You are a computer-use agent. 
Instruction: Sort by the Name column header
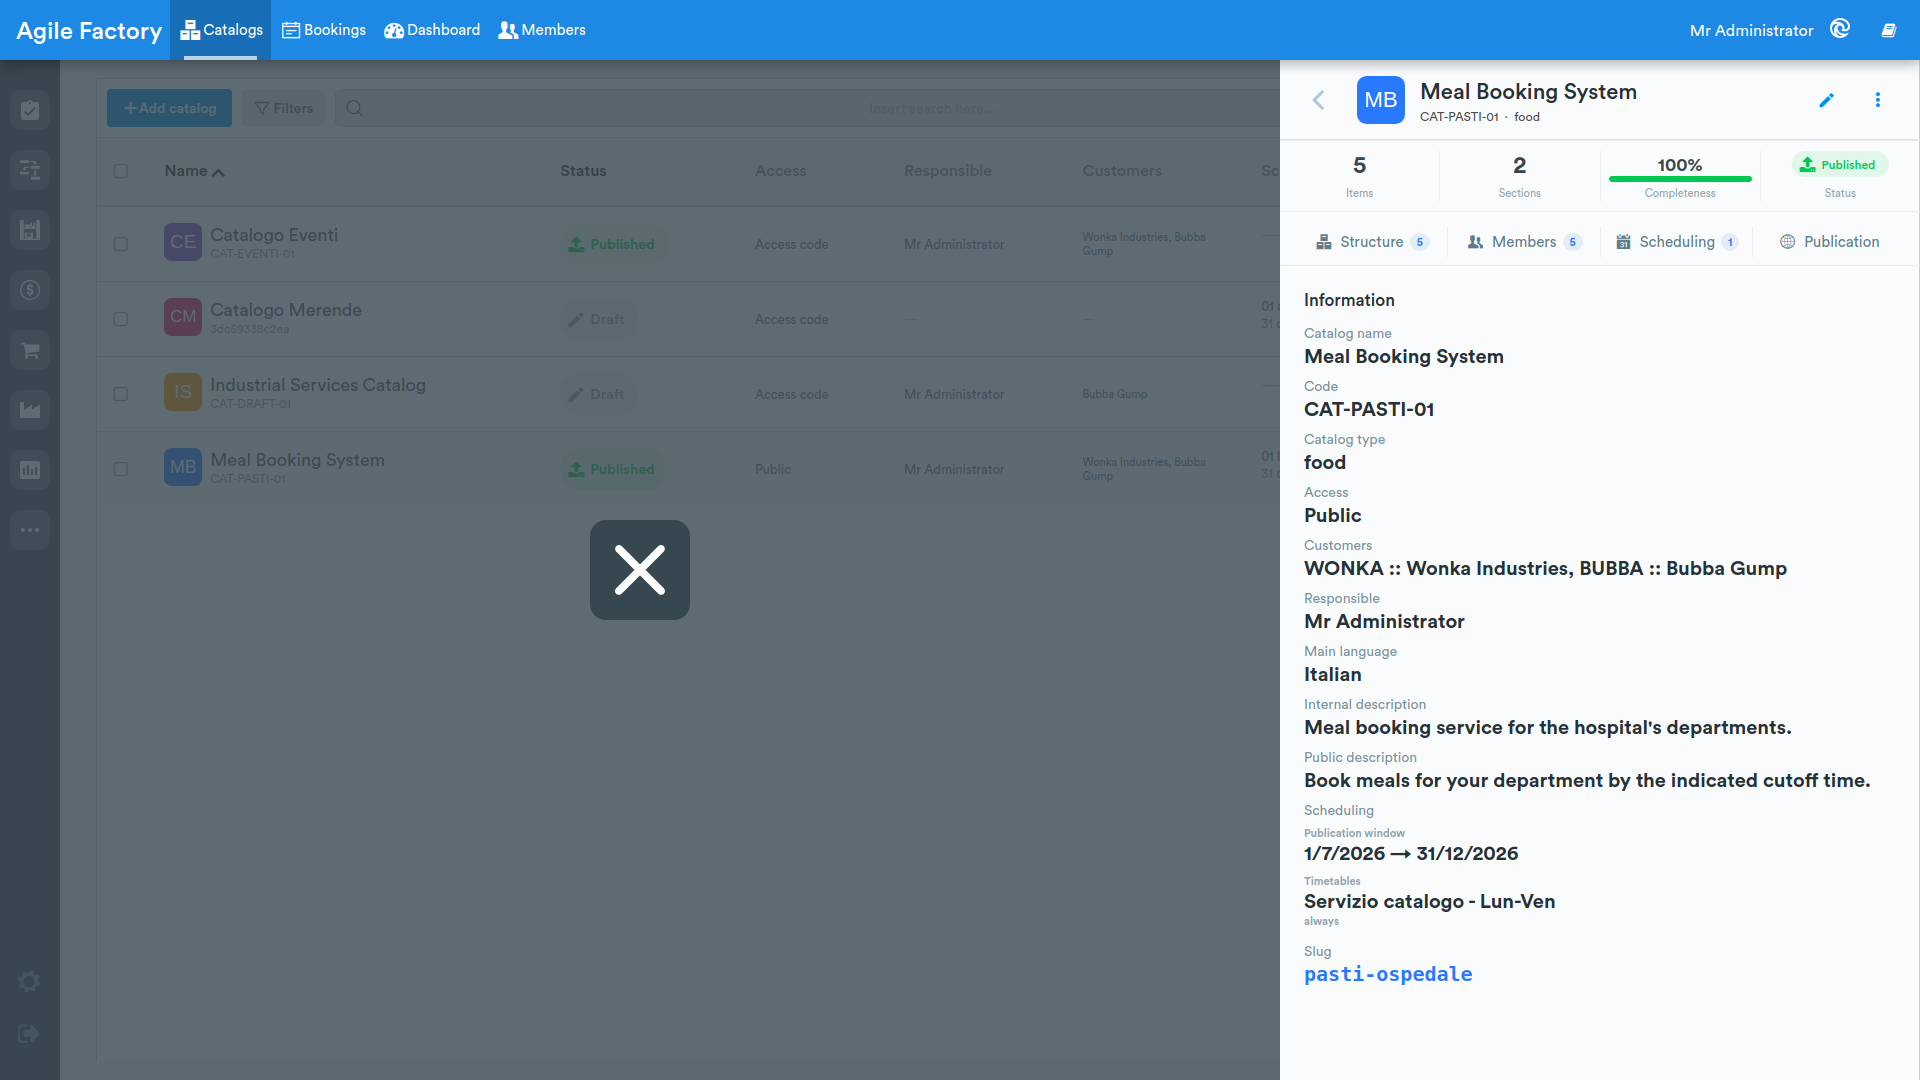(194, 171)
